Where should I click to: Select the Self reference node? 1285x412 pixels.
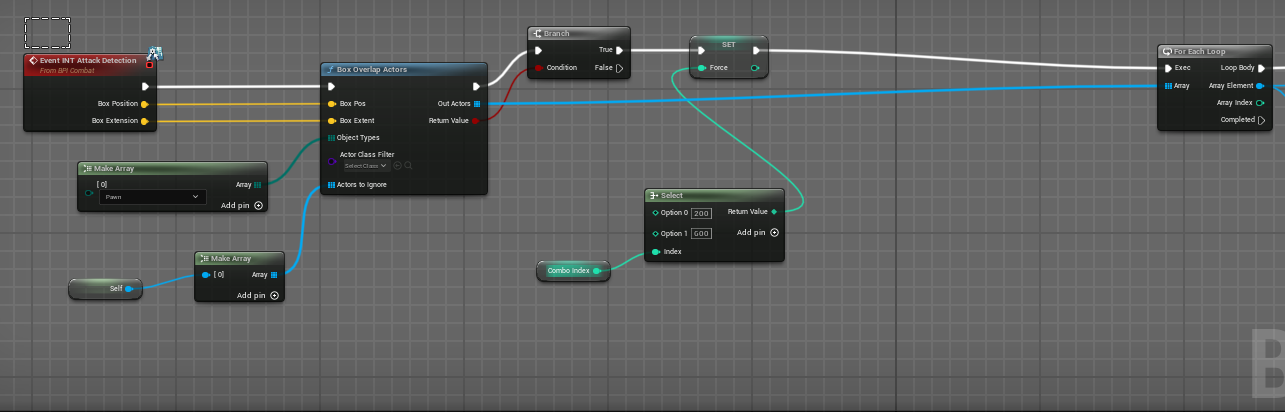coord(106,289)
